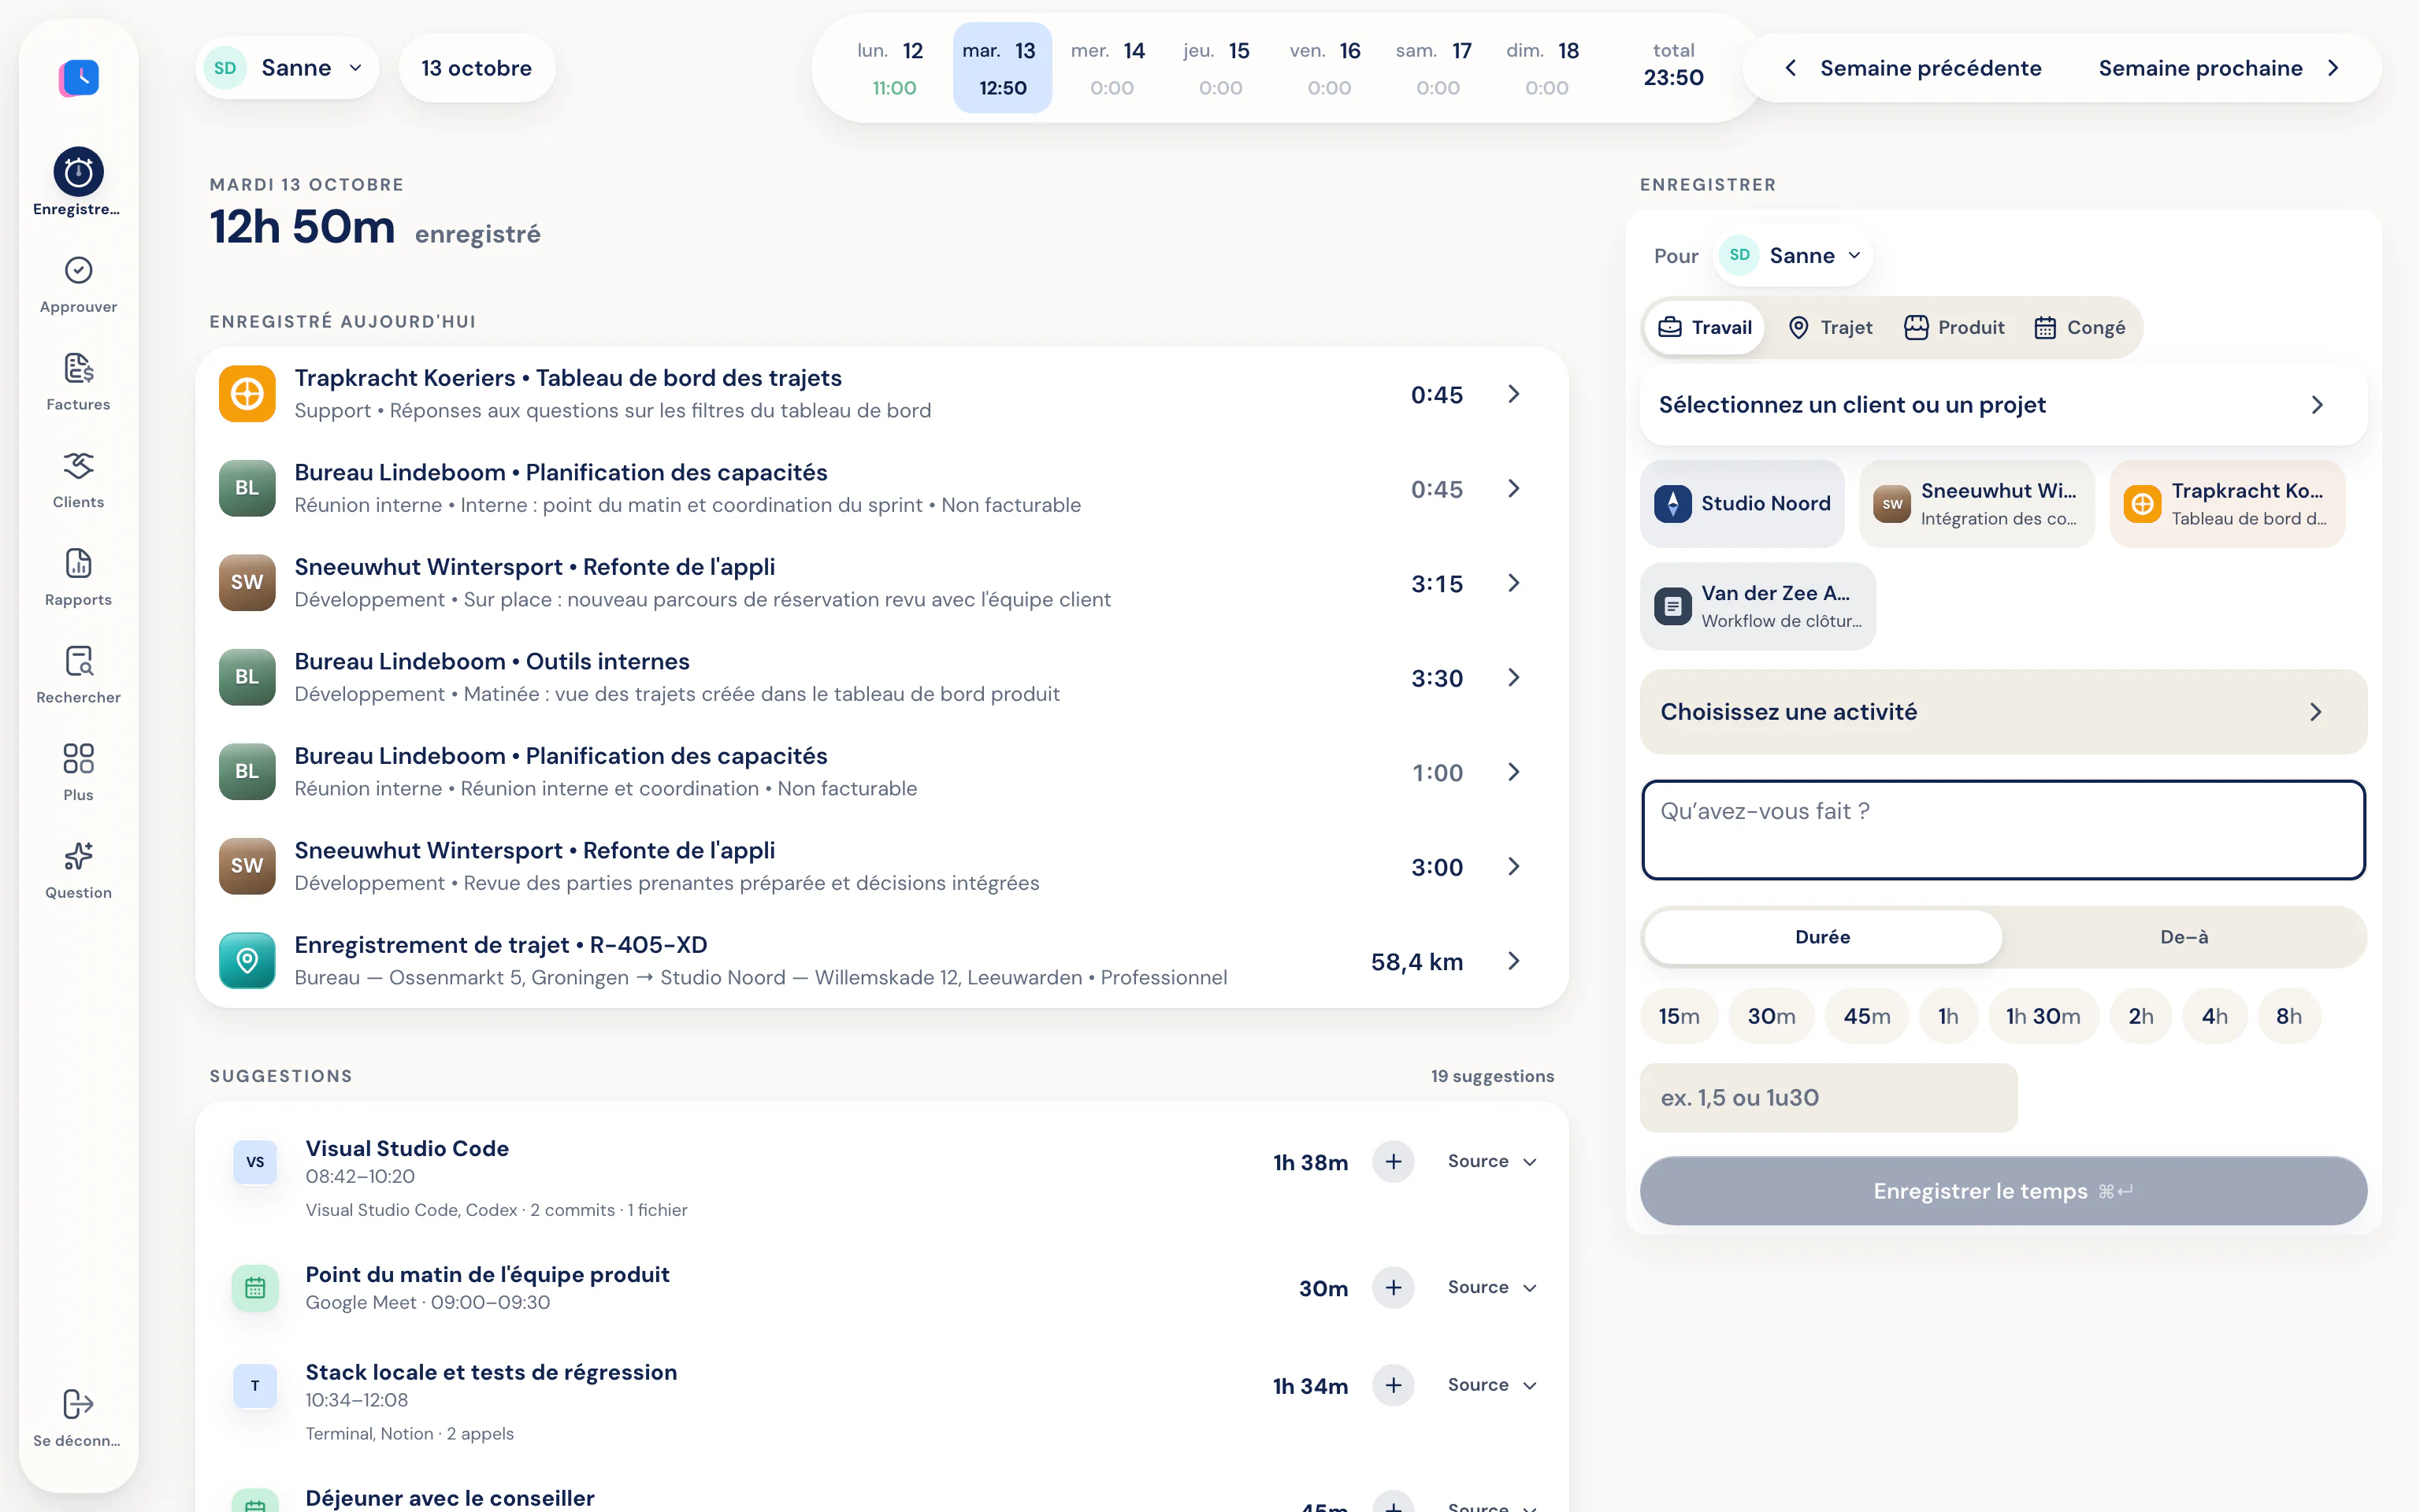Select the Travail tab

(1705, 328)
